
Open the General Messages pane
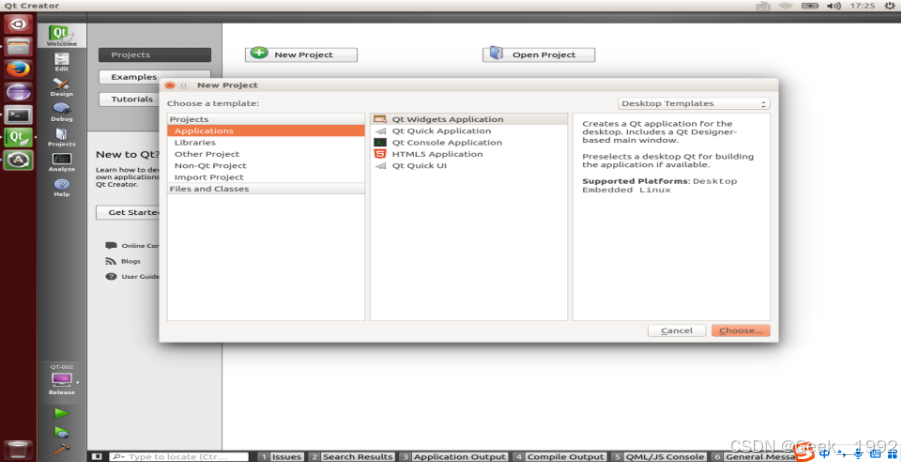754,457
